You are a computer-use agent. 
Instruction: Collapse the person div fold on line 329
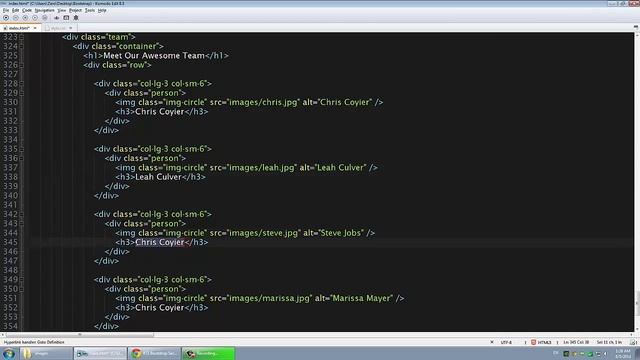tap(22, 93)
